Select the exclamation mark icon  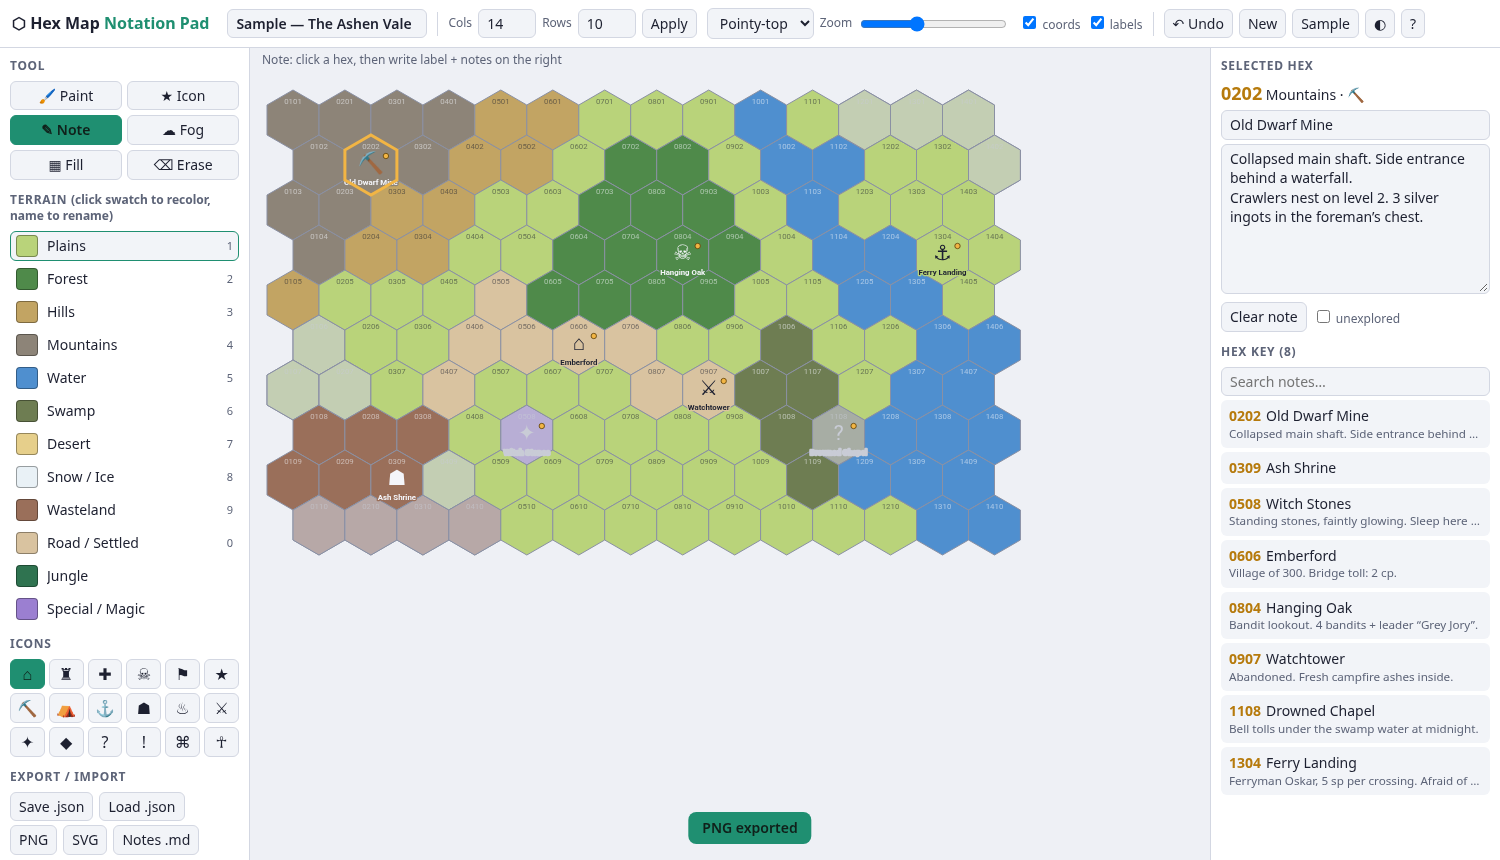144,742
